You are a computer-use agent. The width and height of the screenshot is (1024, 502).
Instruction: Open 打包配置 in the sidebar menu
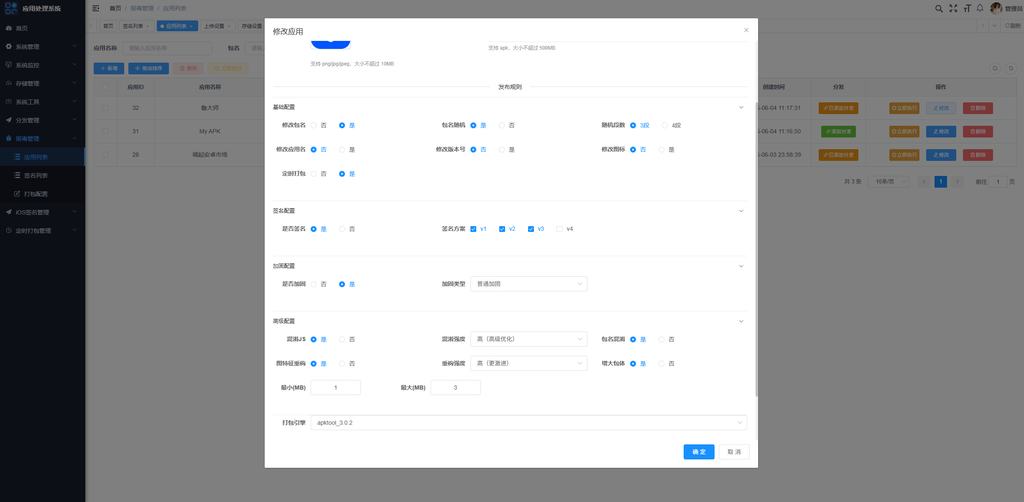(x=42, y=194)
